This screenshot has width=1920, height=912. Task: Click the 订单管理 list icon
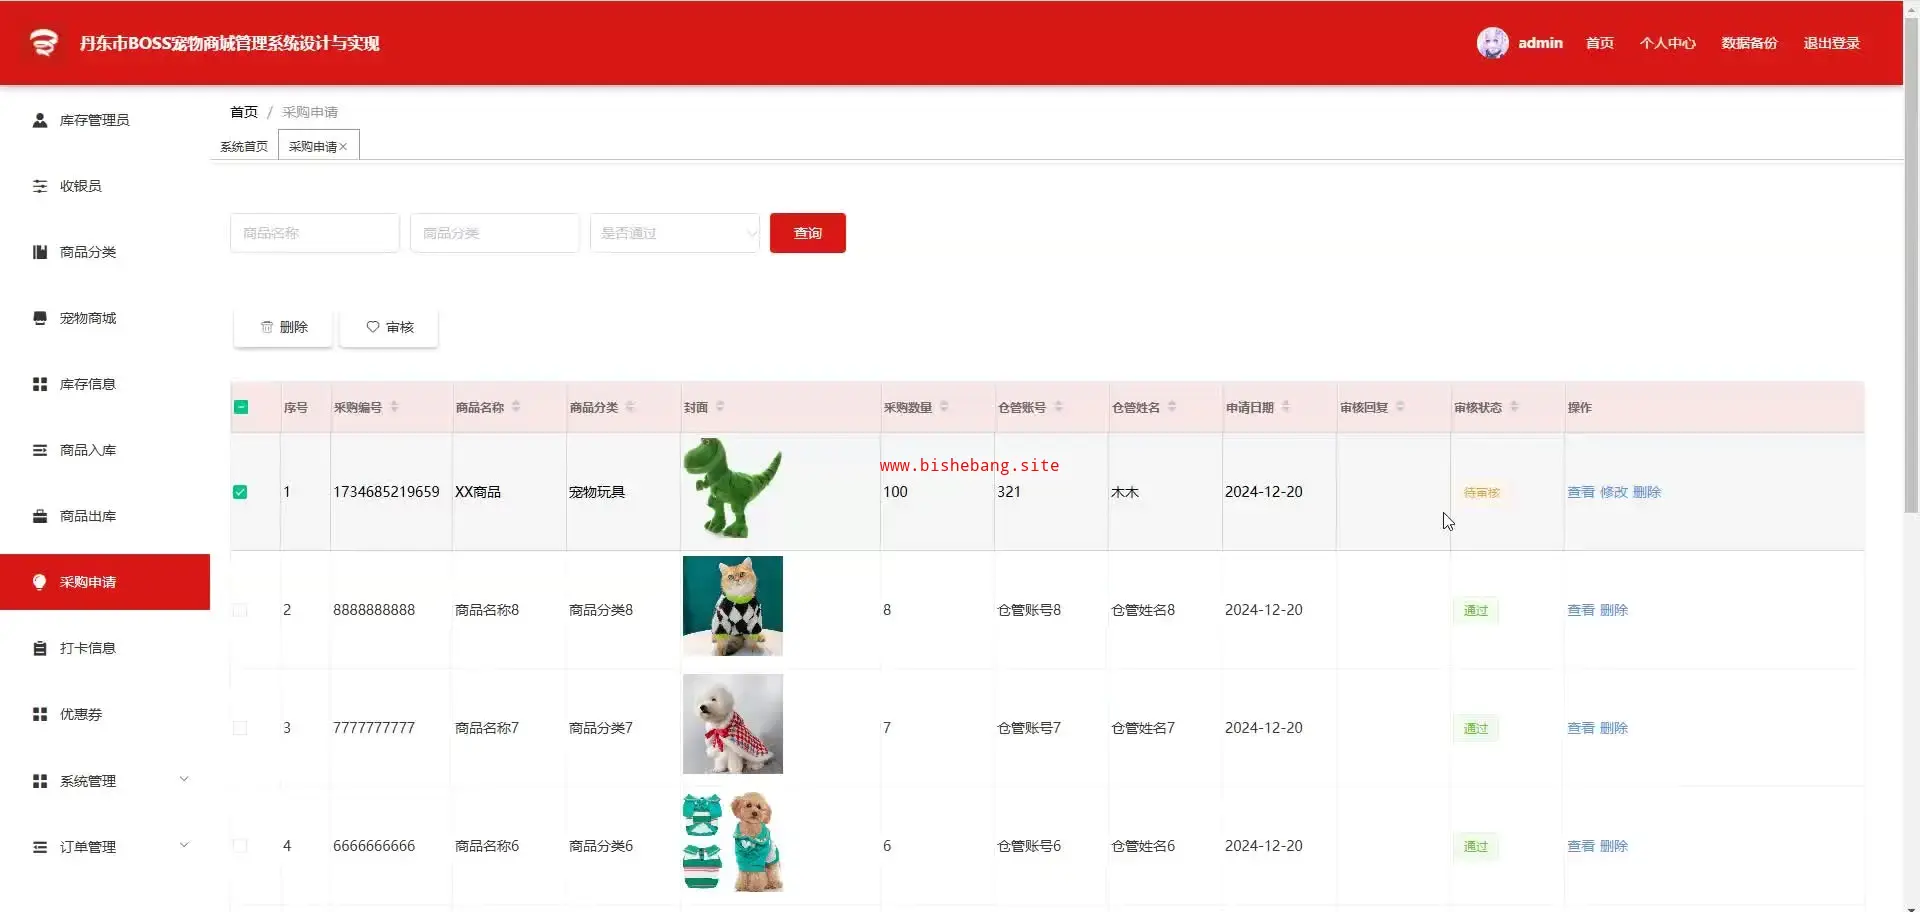40,847
